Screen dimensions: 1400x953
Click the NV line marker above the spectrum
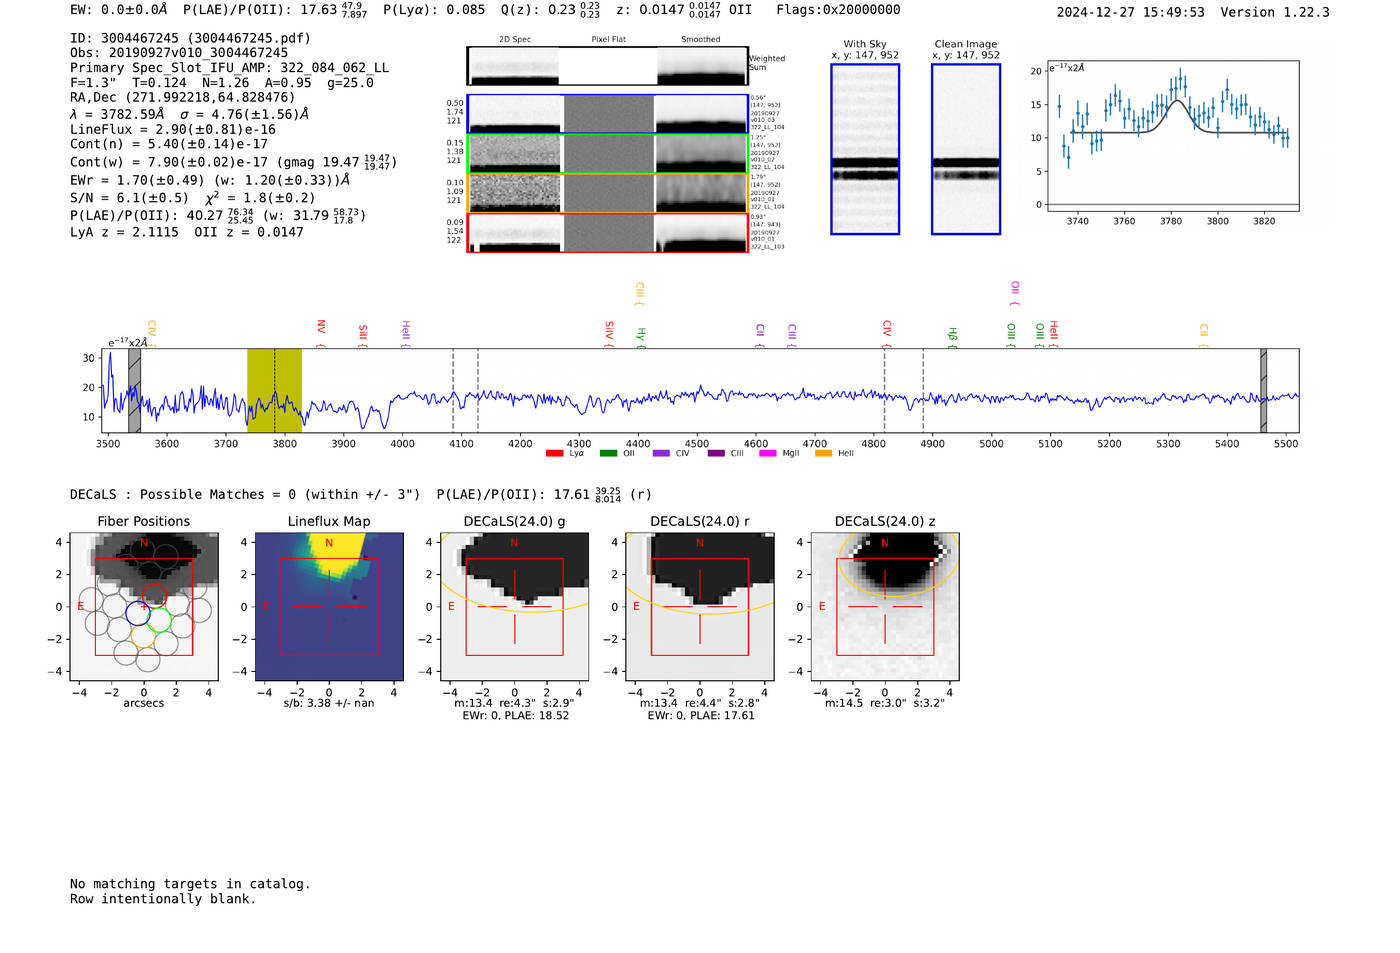321,332
